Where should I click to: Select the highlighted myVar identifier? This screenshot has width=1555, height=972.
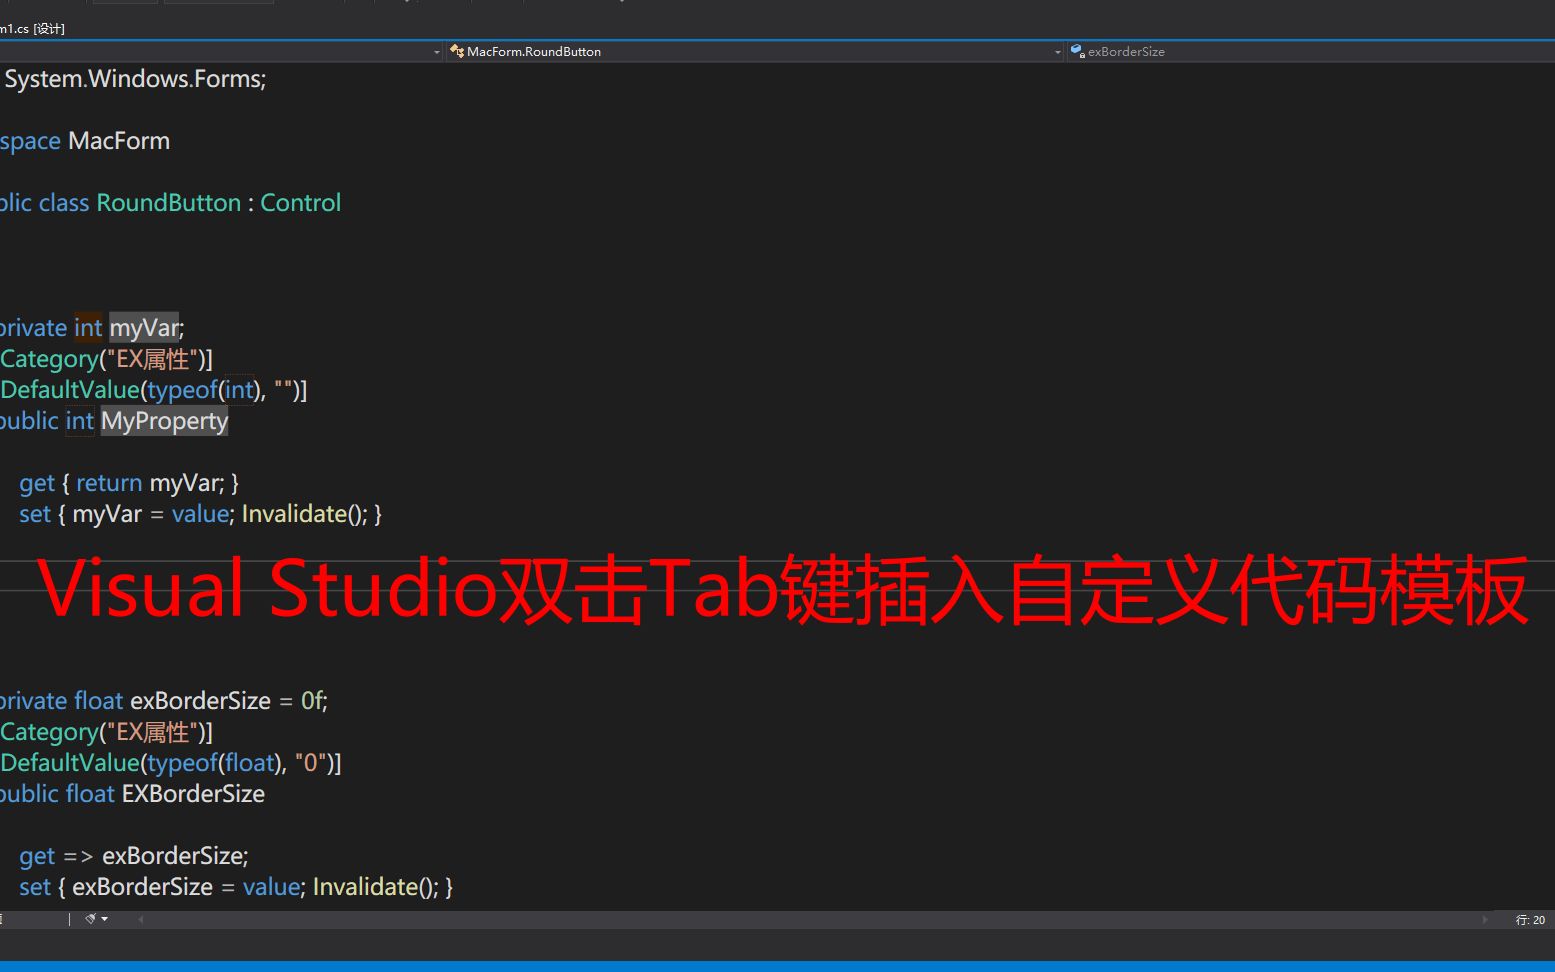[143, 327]
